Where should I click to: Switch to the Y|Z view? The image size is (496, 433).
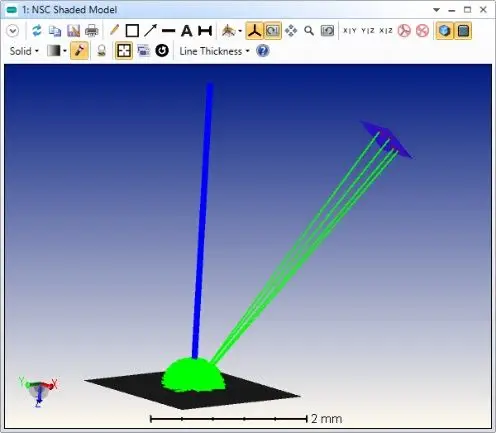pos(368,31)
